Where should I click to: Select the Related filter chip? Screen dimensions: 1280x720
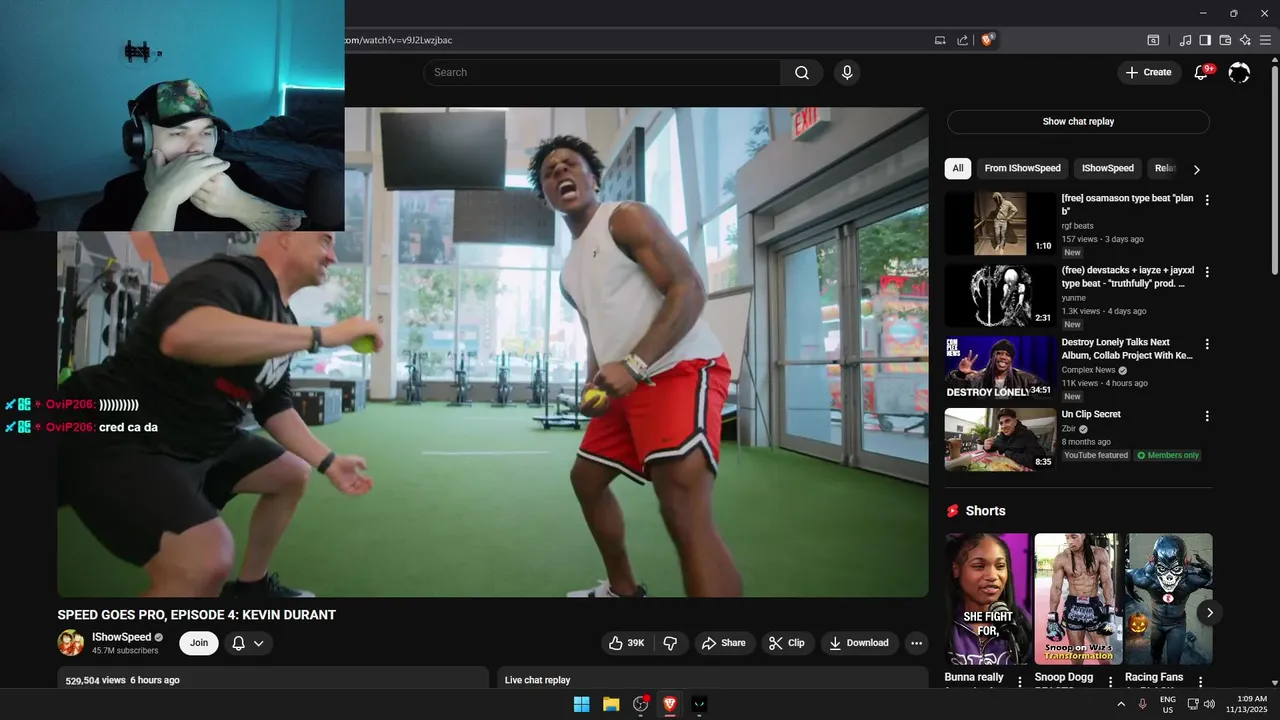[x=1165, y=168]
